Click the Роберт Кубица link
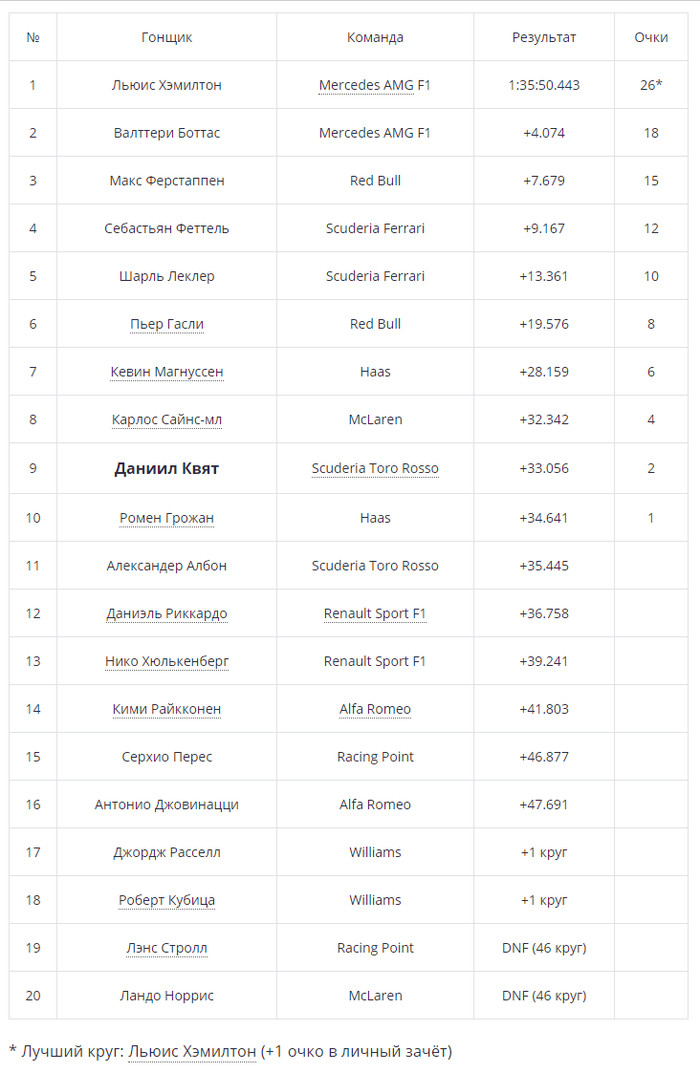The width and height of the screenshot is (700, 1073). point(167,900)
